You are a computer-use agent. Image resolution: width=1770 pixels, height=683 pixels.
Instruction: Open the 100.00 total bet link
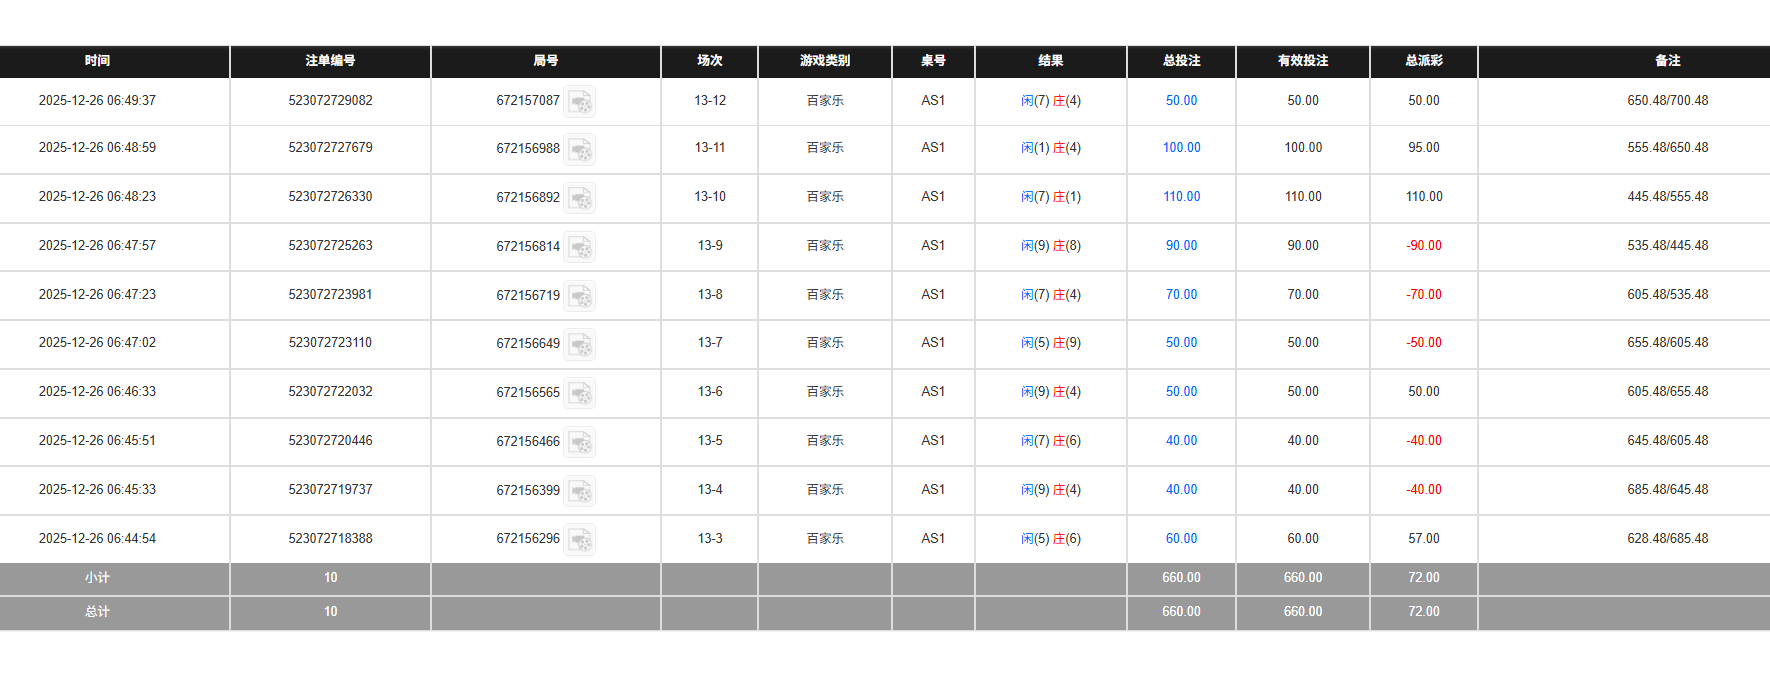click(1181, 148)
